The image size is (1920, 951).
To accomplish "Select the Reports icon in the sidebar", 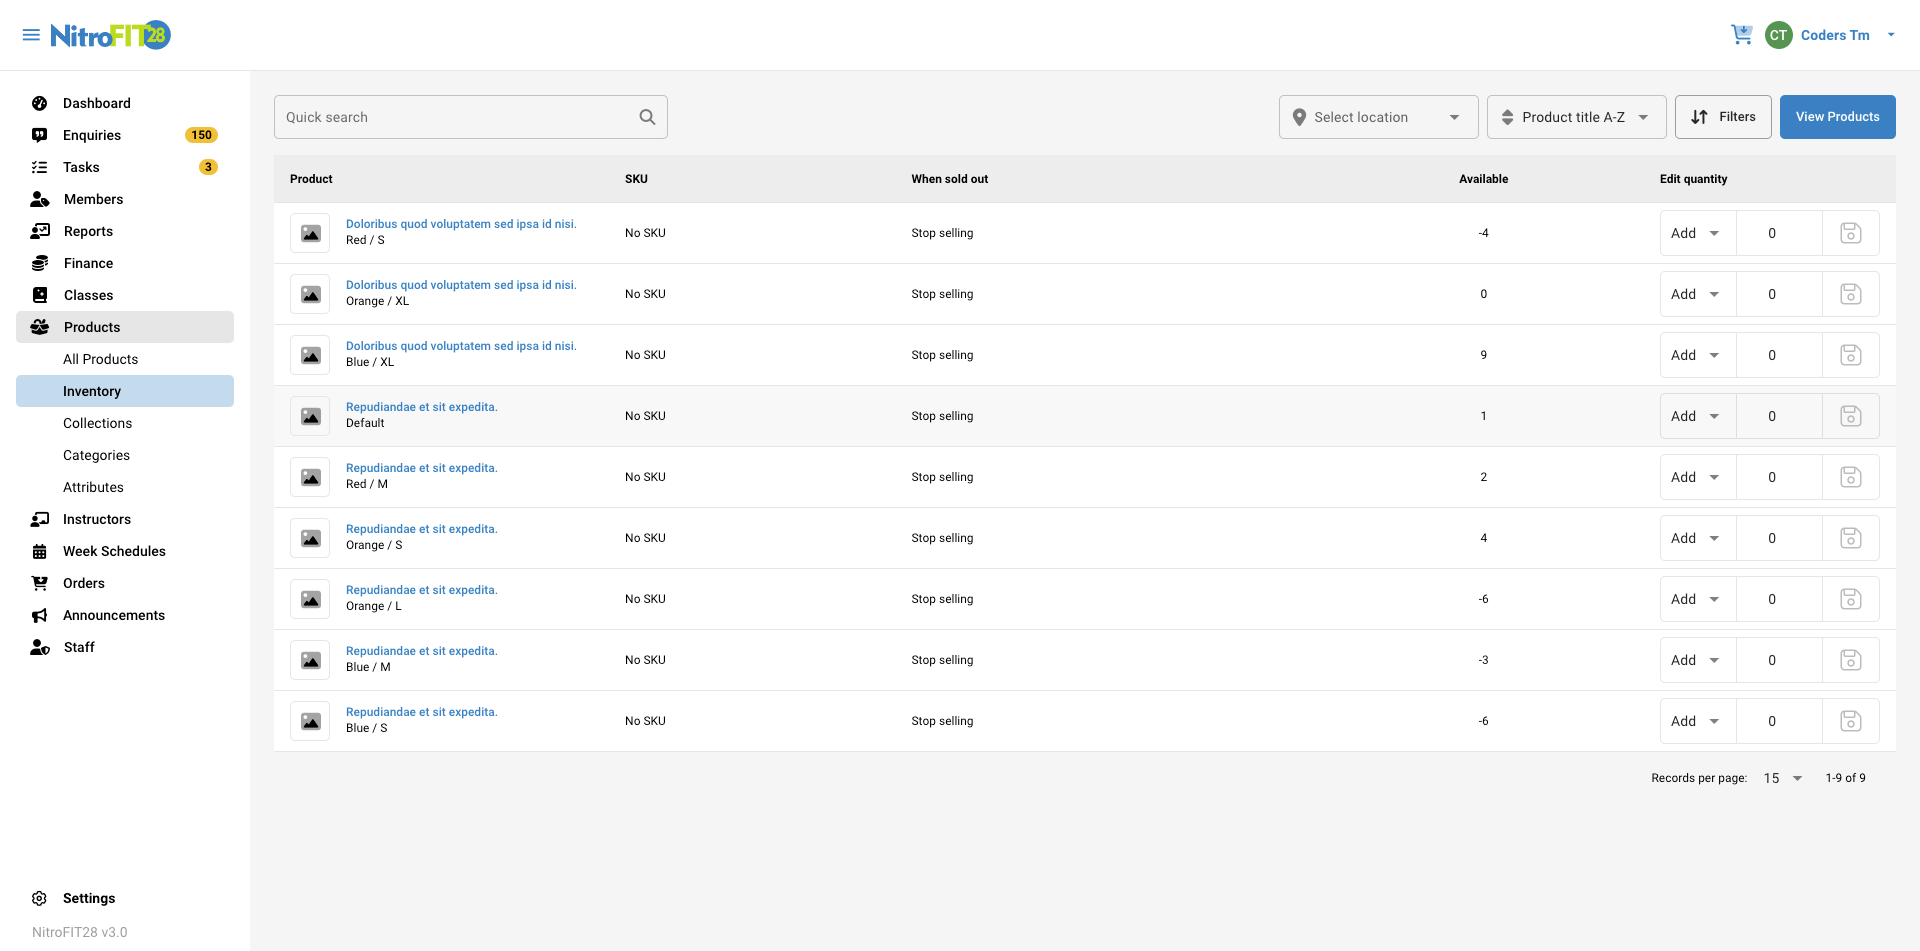I will [40, 231].
